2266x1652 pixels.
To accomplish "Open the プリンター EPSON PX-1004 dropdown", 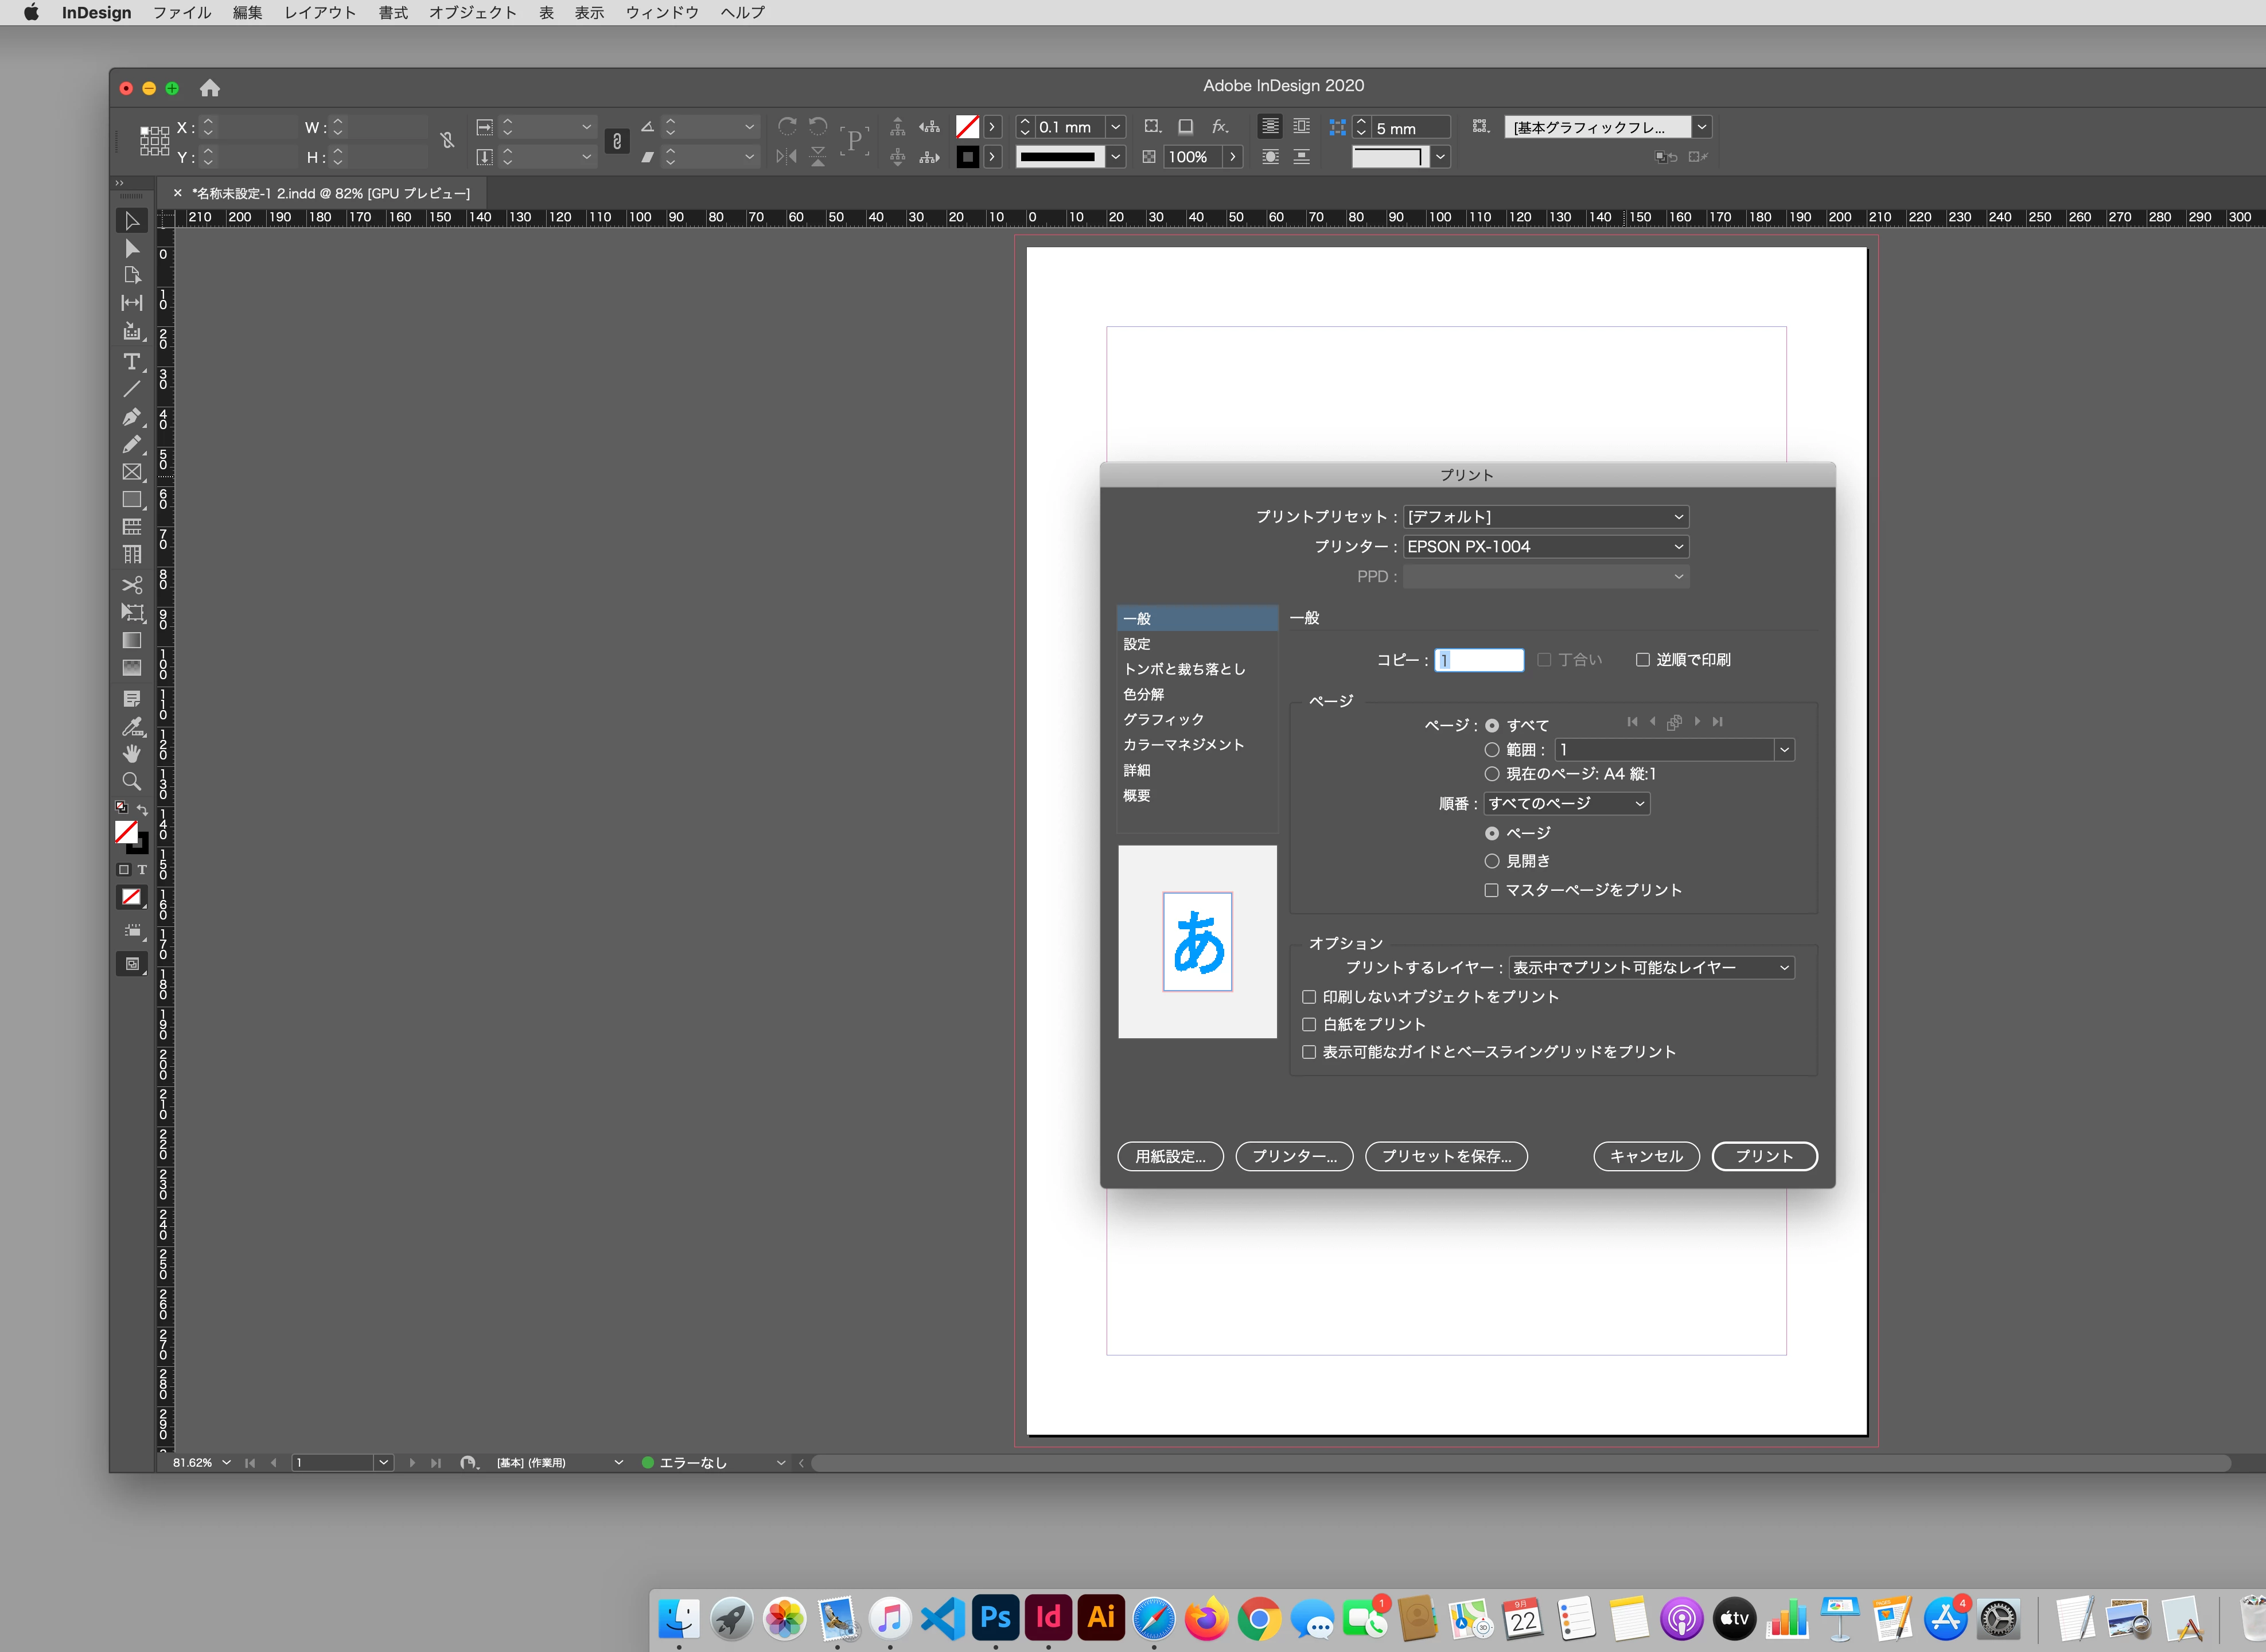I will point(1545,547).
